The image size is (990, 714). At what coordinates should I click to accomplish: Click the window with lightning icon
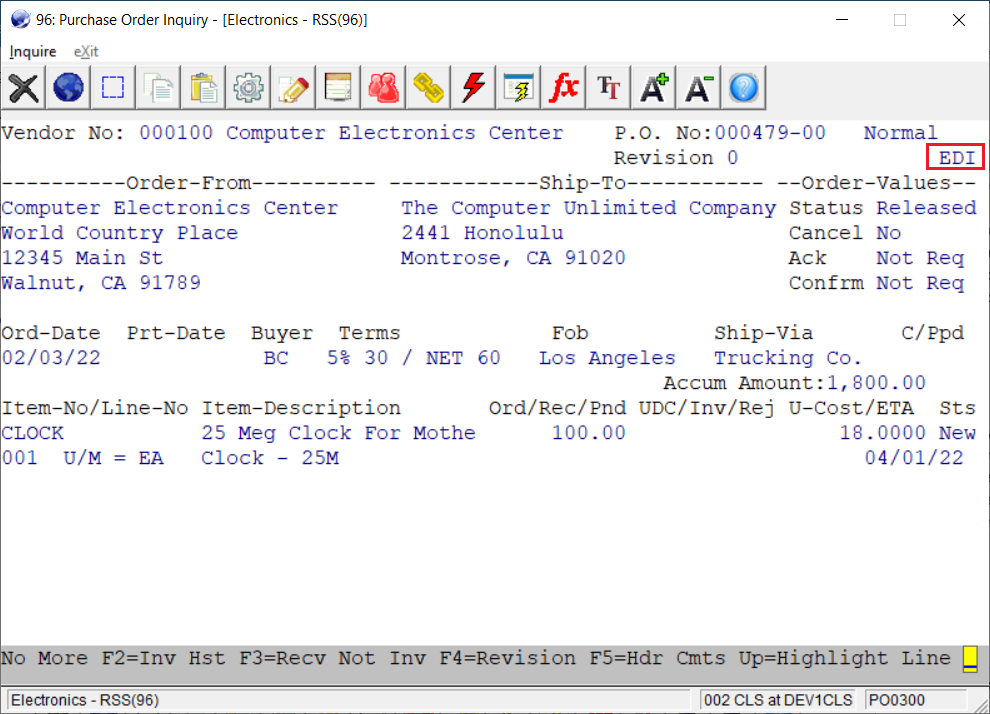click(x=518, y=87)
